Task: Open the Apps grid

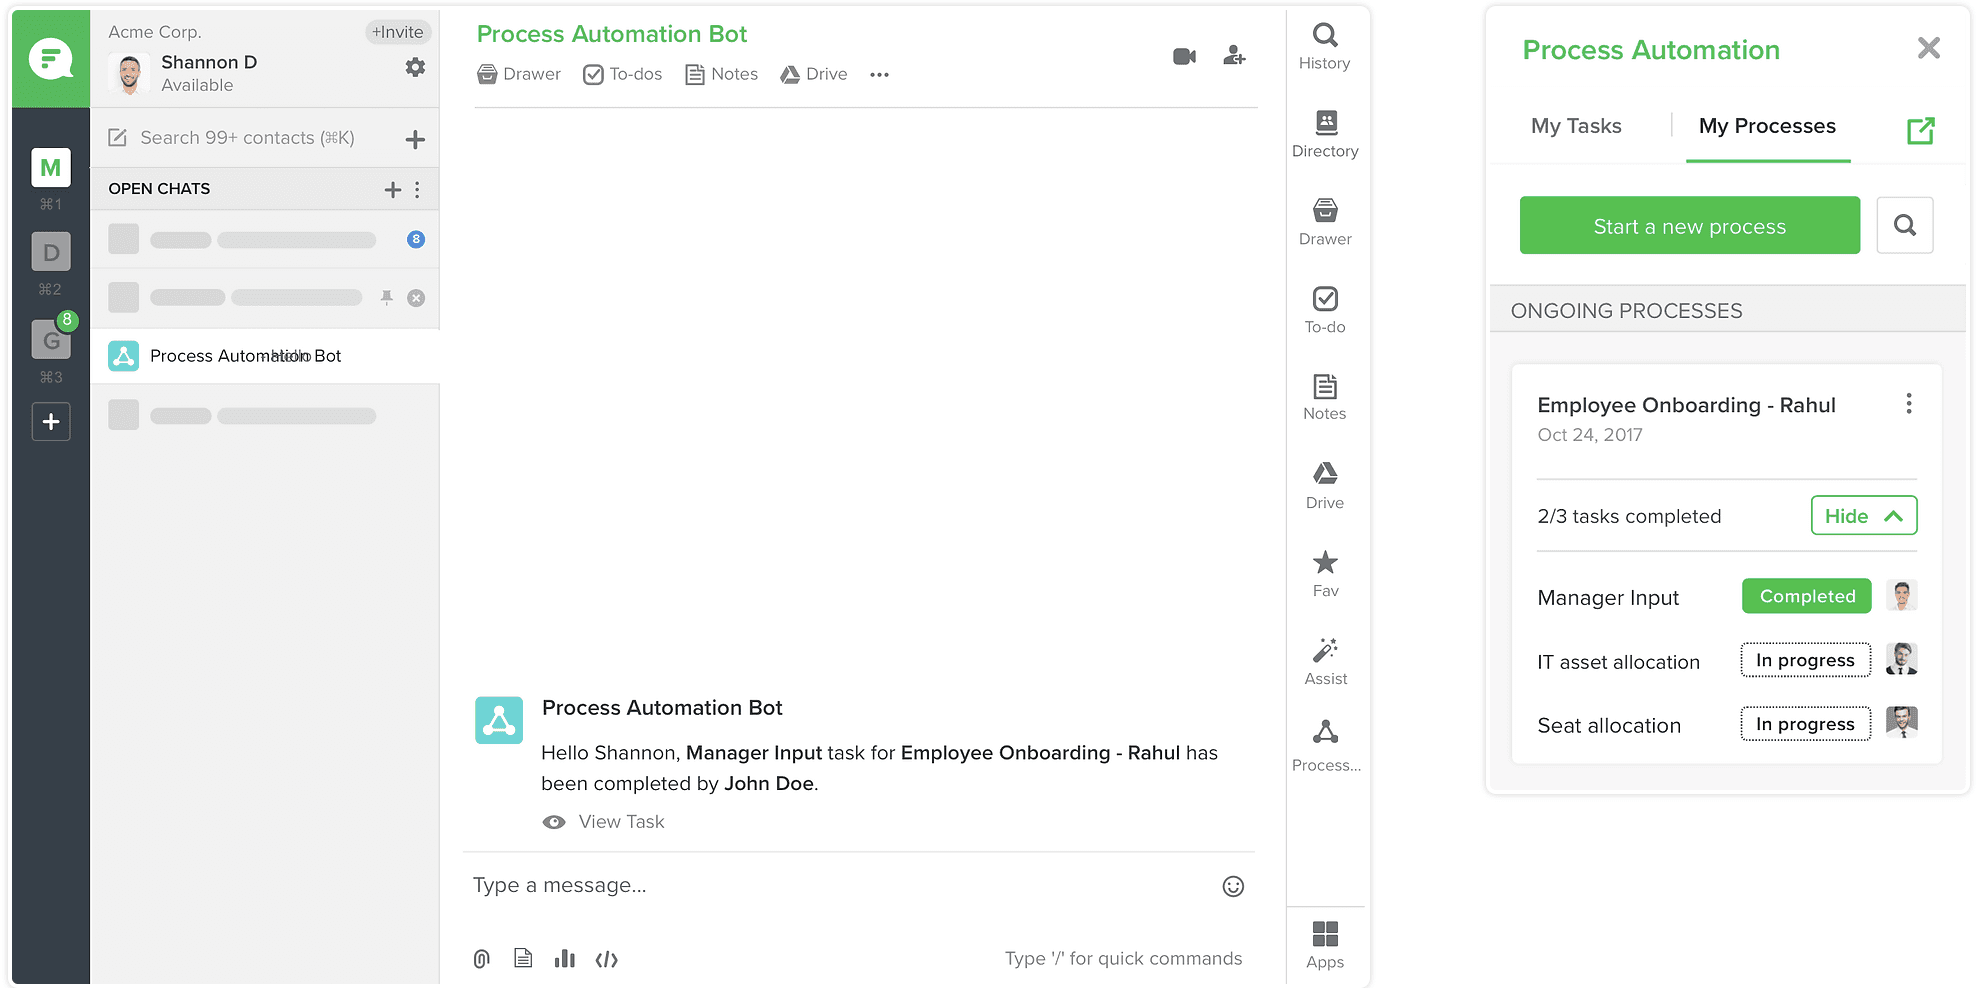Action: click(x=1325, y=945)
